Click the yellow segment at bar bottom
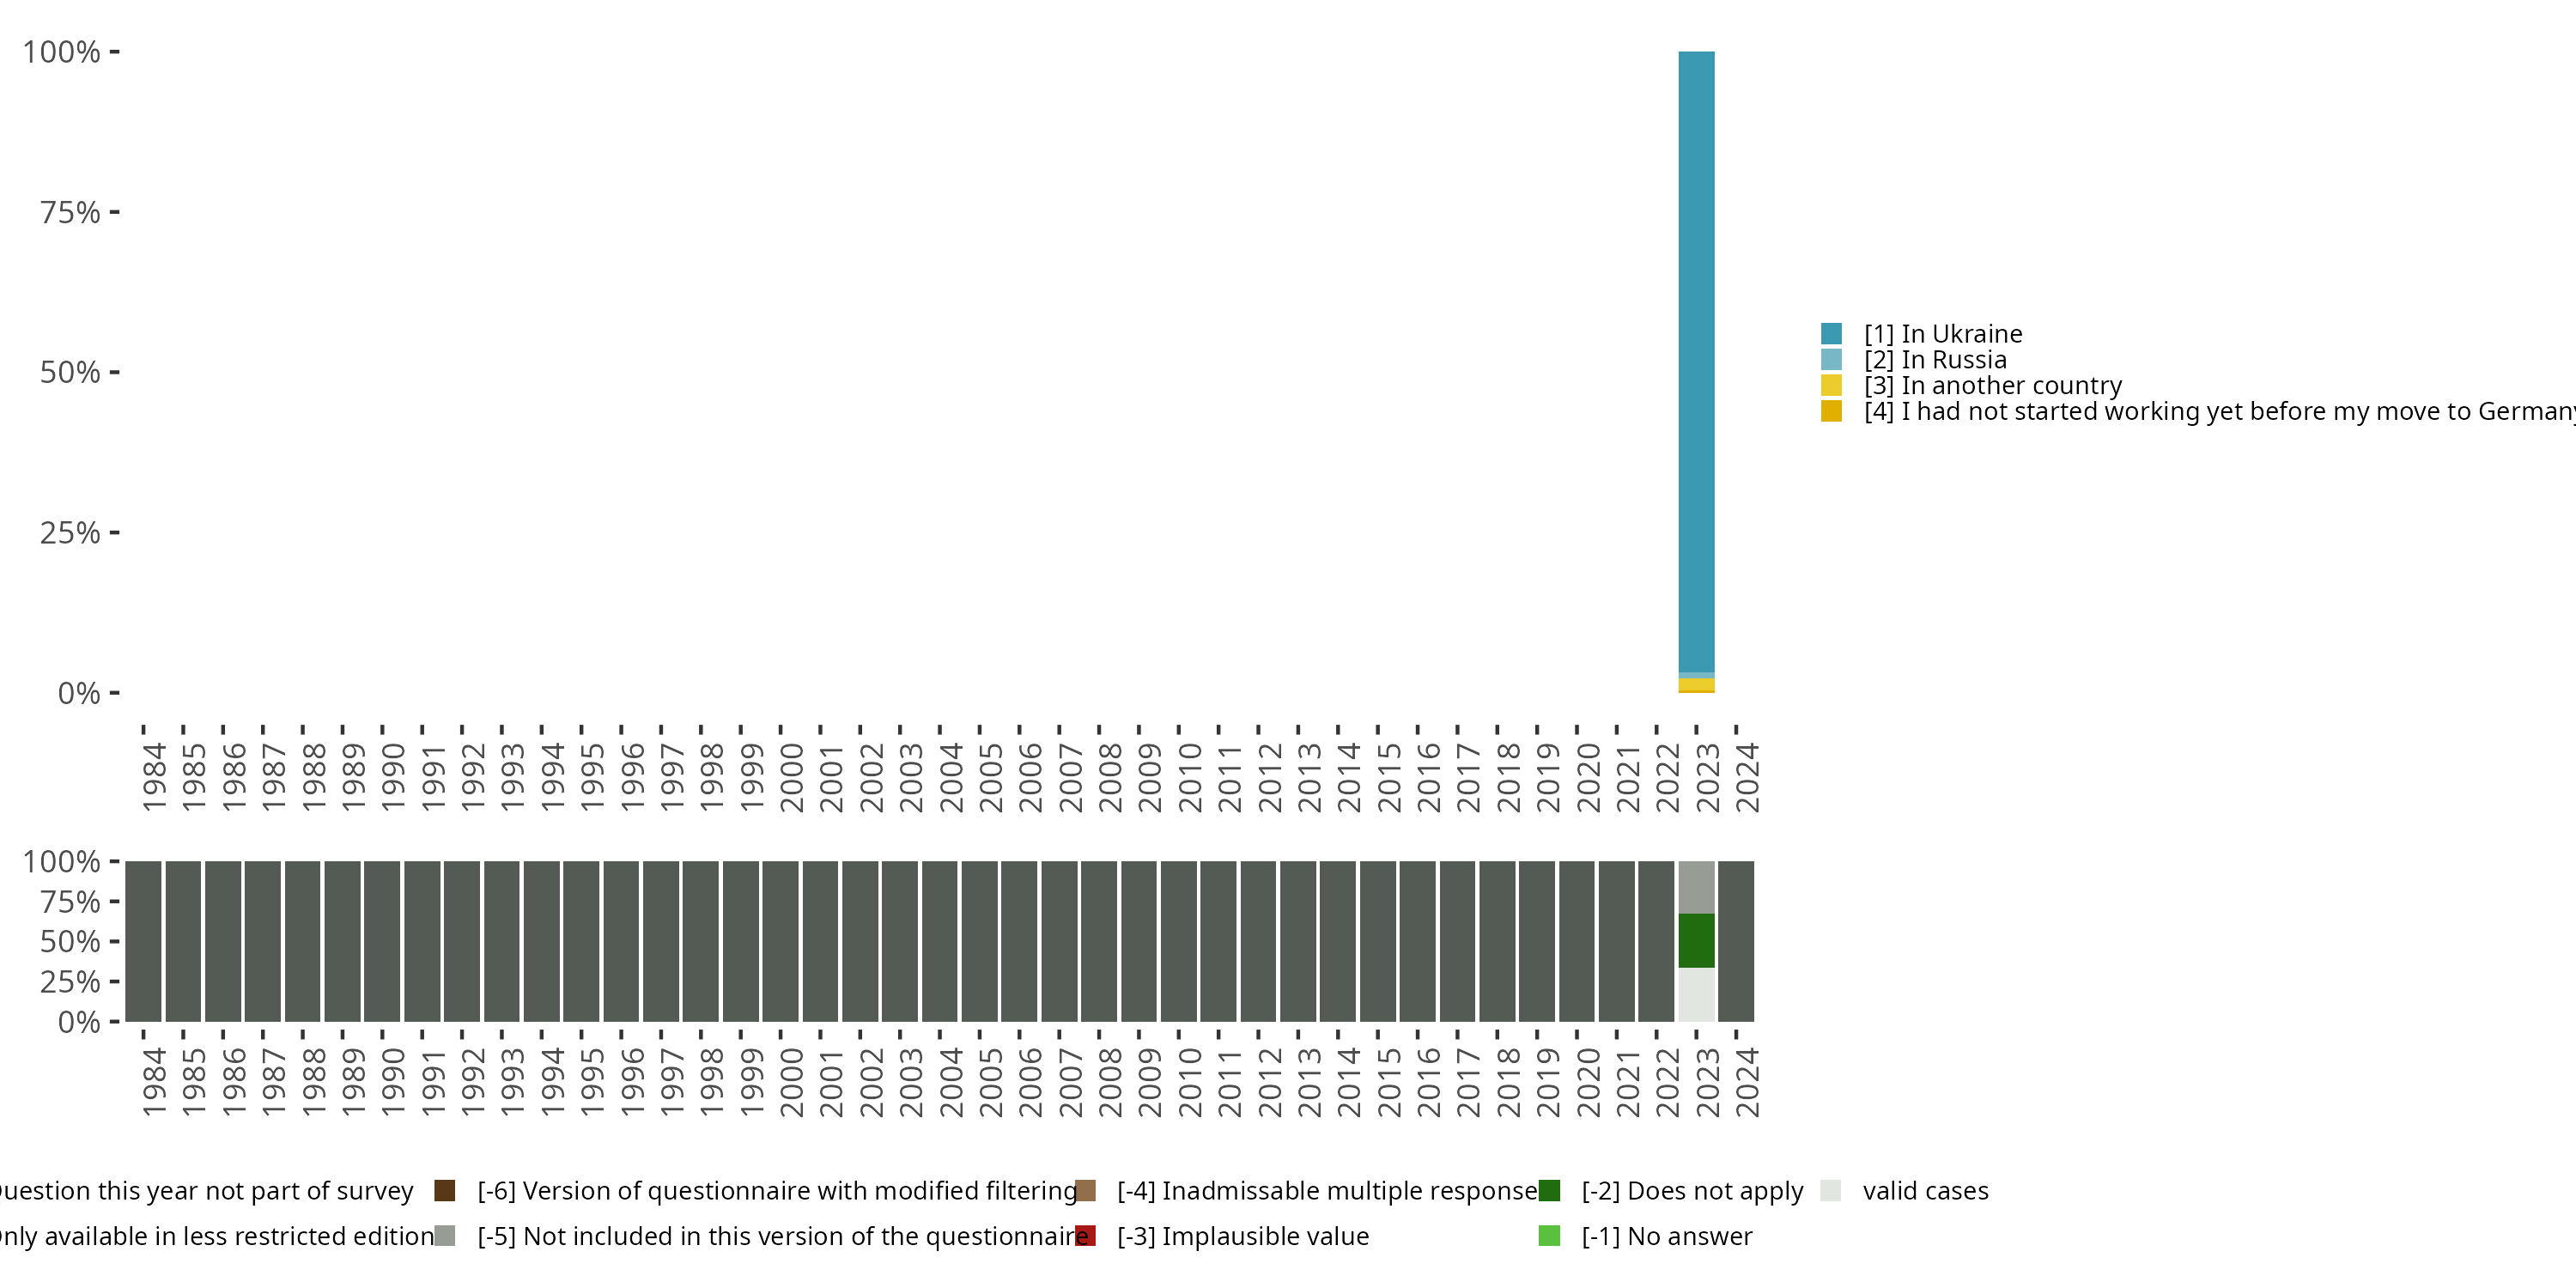 click(x=1696, y=684)
